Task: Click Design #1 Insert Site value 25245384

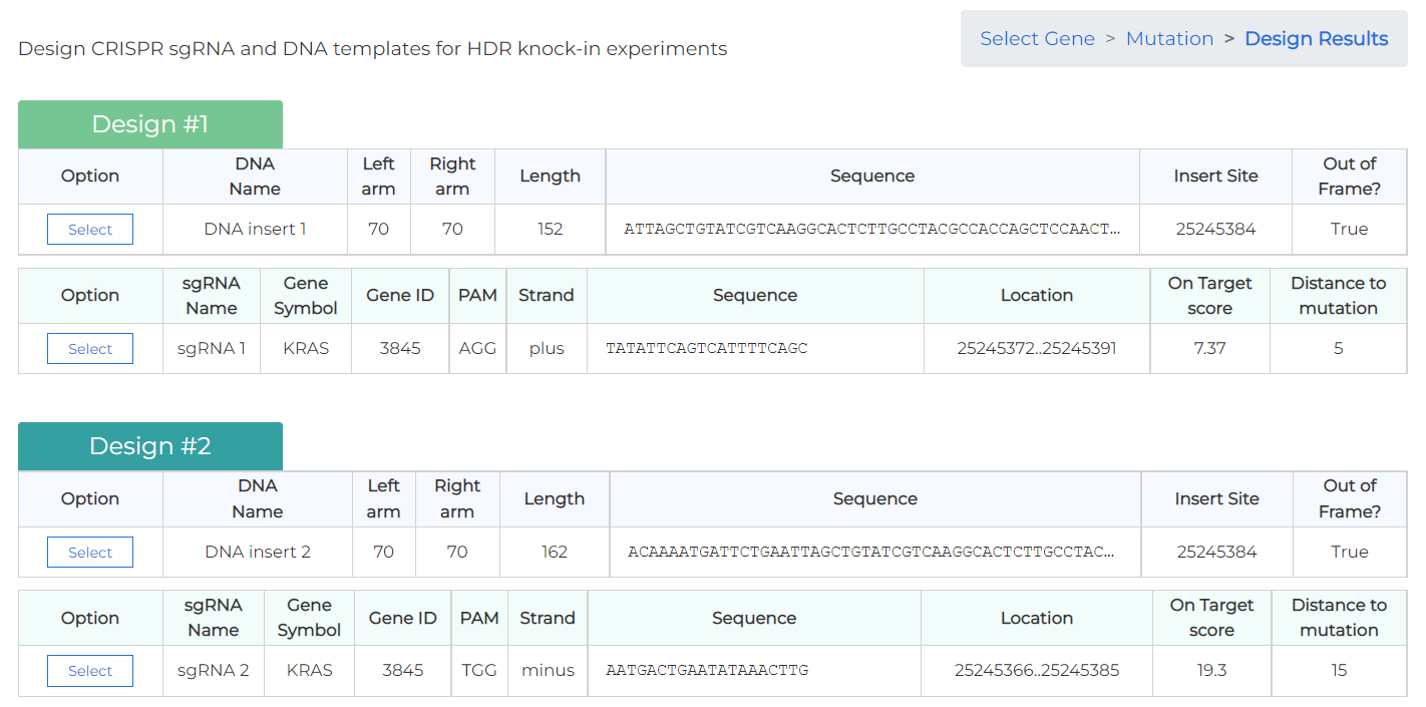Action: (1215, 229)
